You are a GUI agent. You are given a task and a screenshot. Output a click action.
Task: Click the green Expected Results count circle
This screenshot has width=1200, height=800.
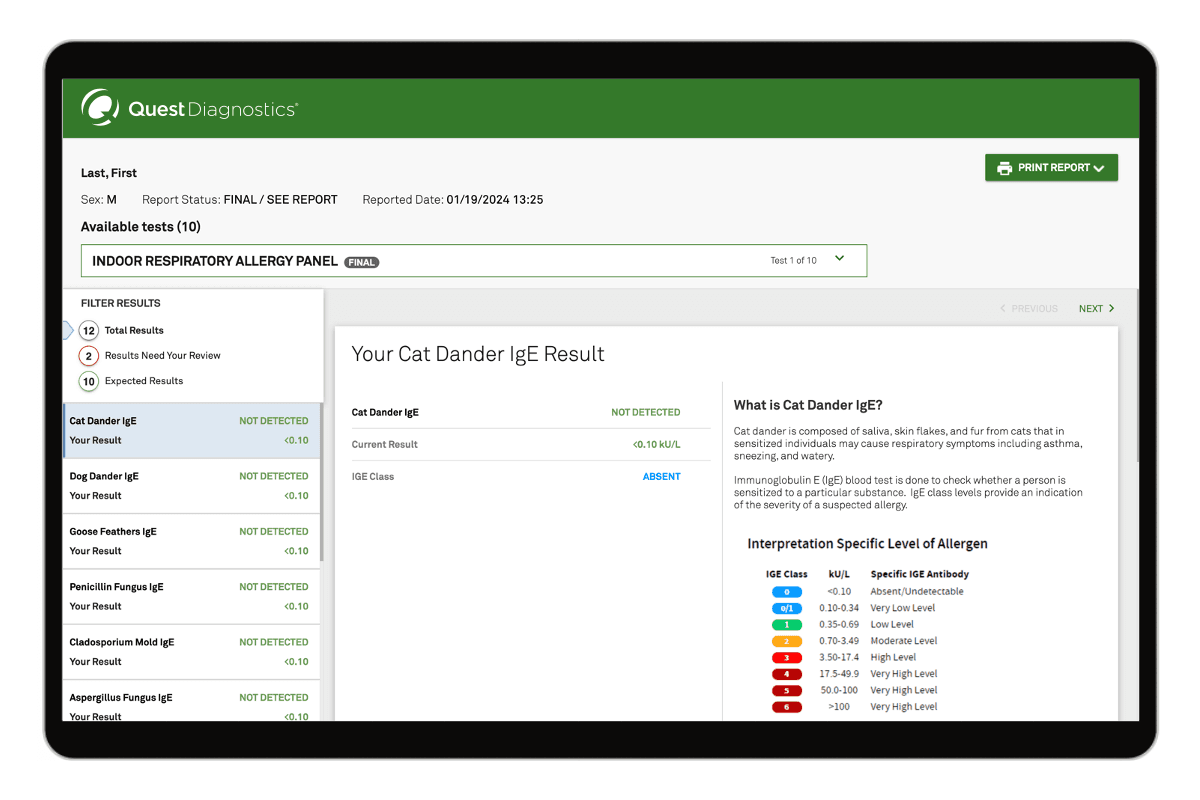click(x=89, y=381)
